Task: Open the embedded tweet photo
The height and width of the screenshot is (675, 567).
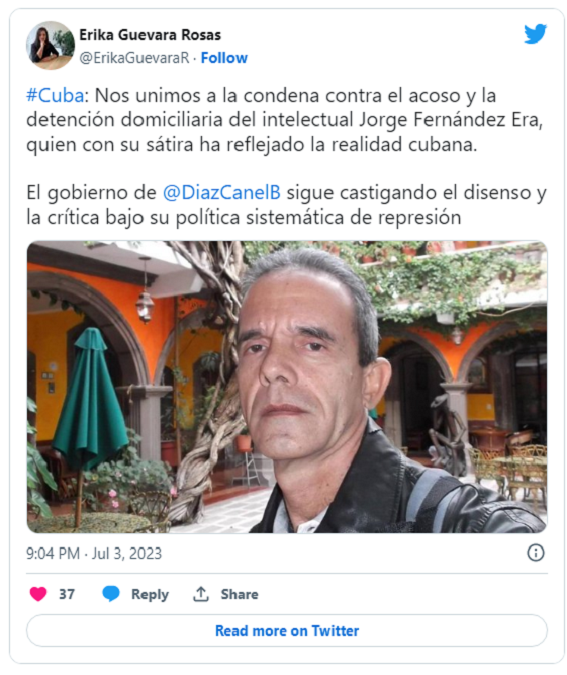Action: 287,387
